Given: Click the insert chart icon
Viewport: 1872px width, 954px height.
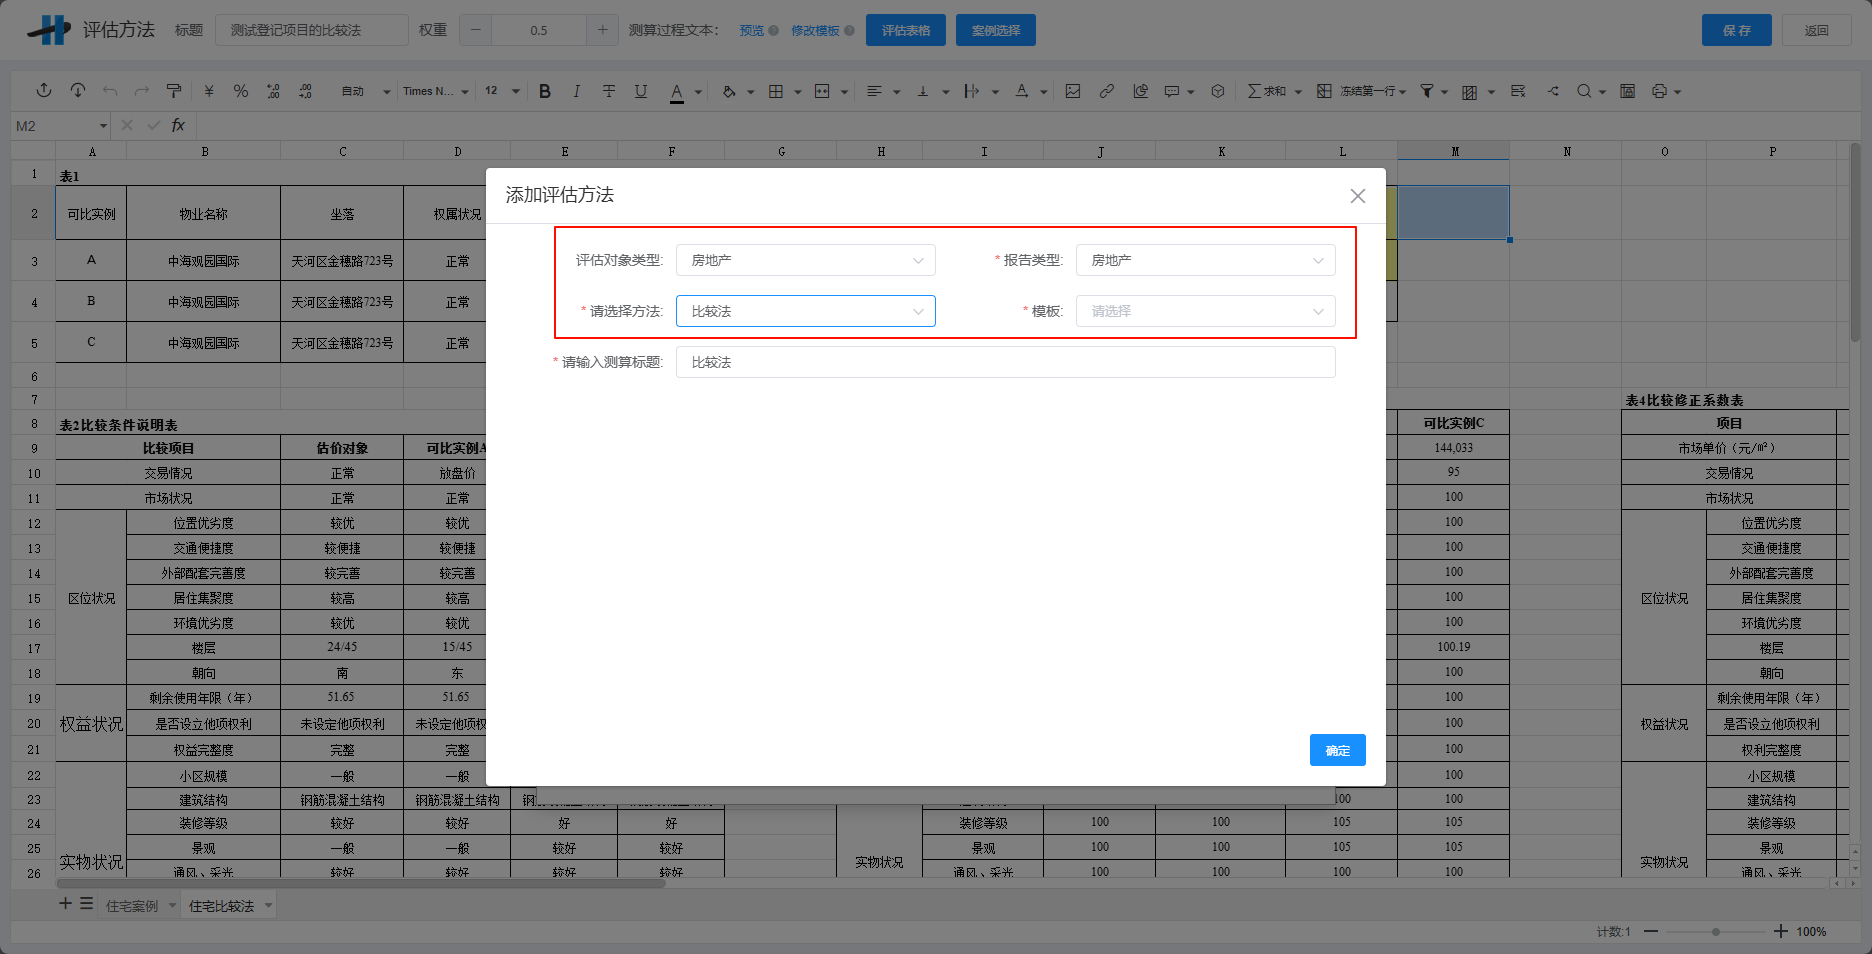Looking at the screenshot, I should pyautogui.click(x=1140, y=91).
